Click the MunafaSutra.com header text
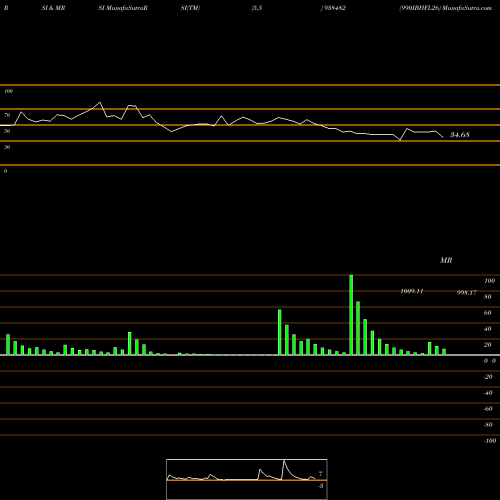 [x=467, y=8]
